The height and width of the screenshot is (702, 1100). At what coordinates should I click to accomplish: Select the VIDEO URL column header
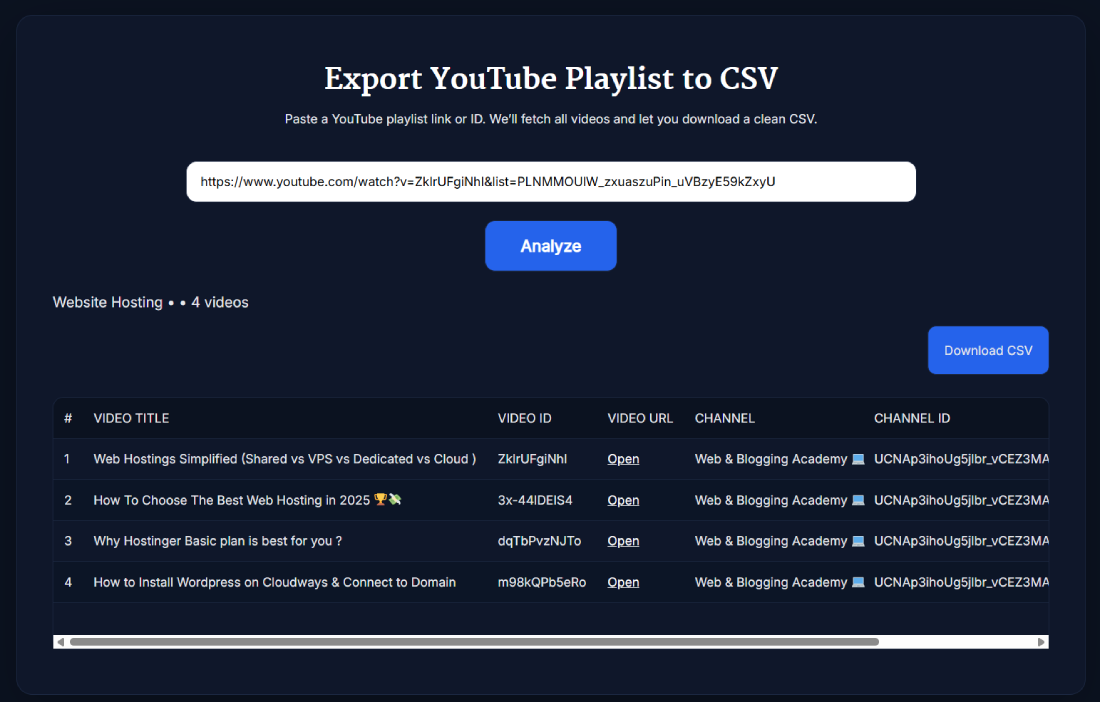tap(640, 418)
